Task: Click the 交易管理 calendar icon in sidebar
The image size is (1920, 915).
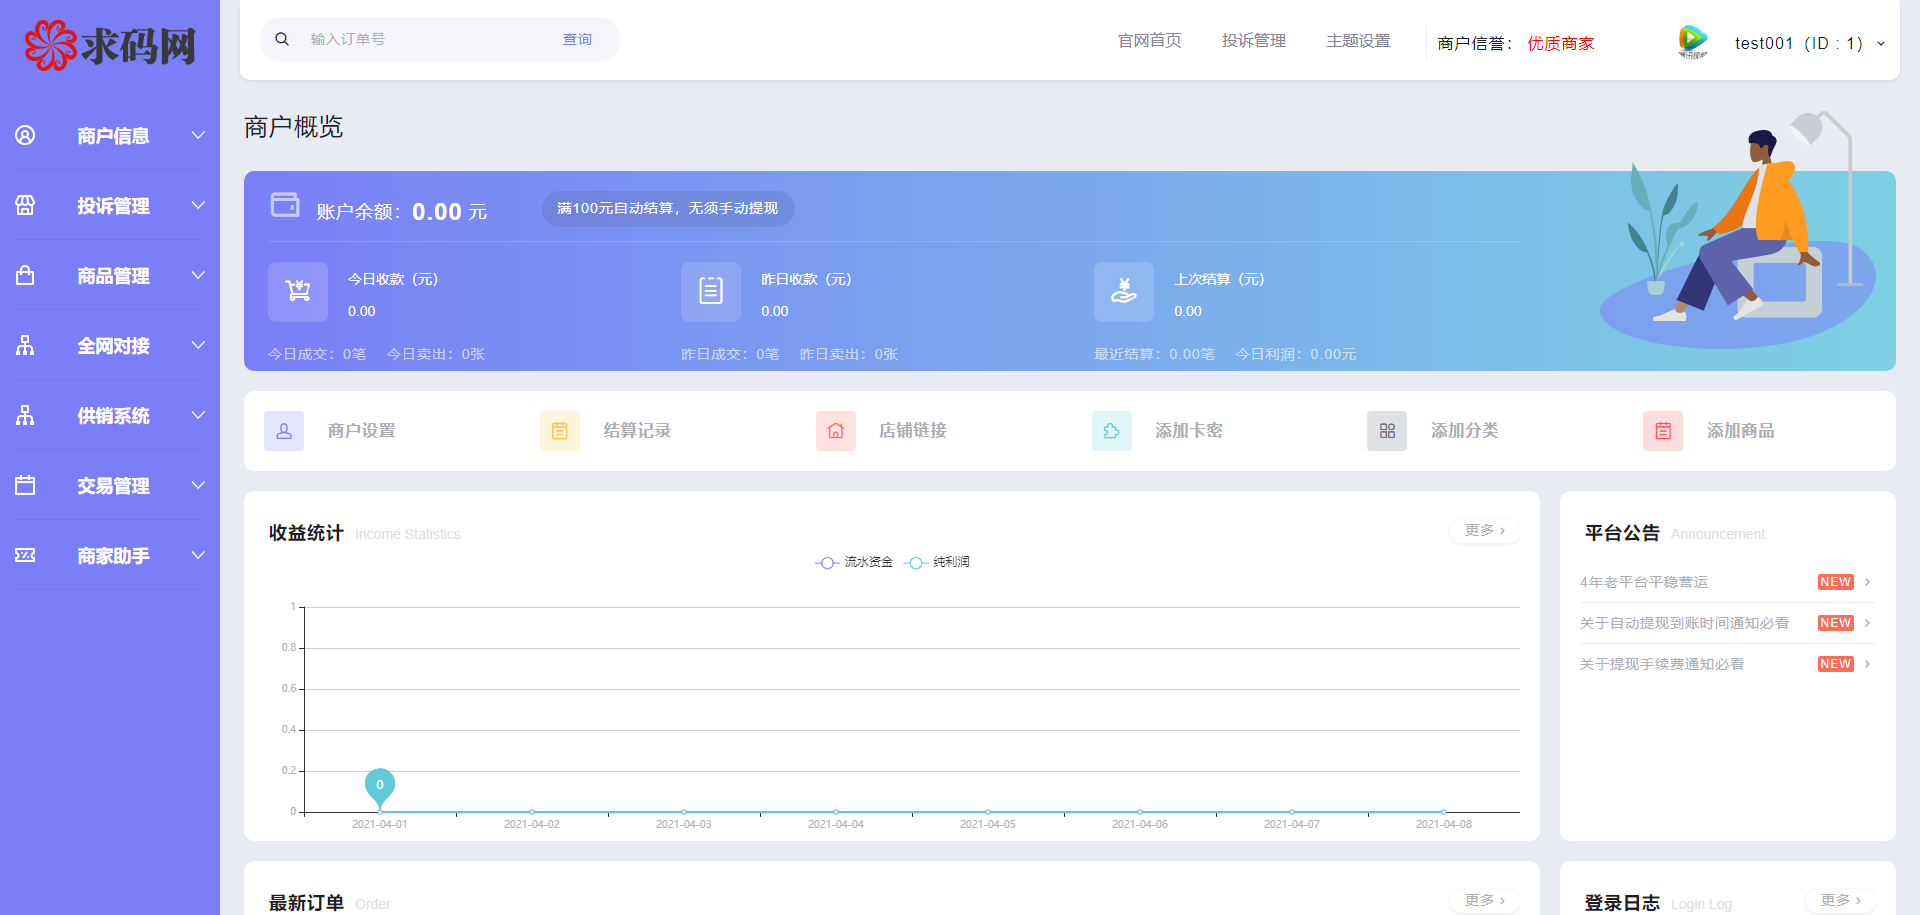Action: click(x=25, y=485)
